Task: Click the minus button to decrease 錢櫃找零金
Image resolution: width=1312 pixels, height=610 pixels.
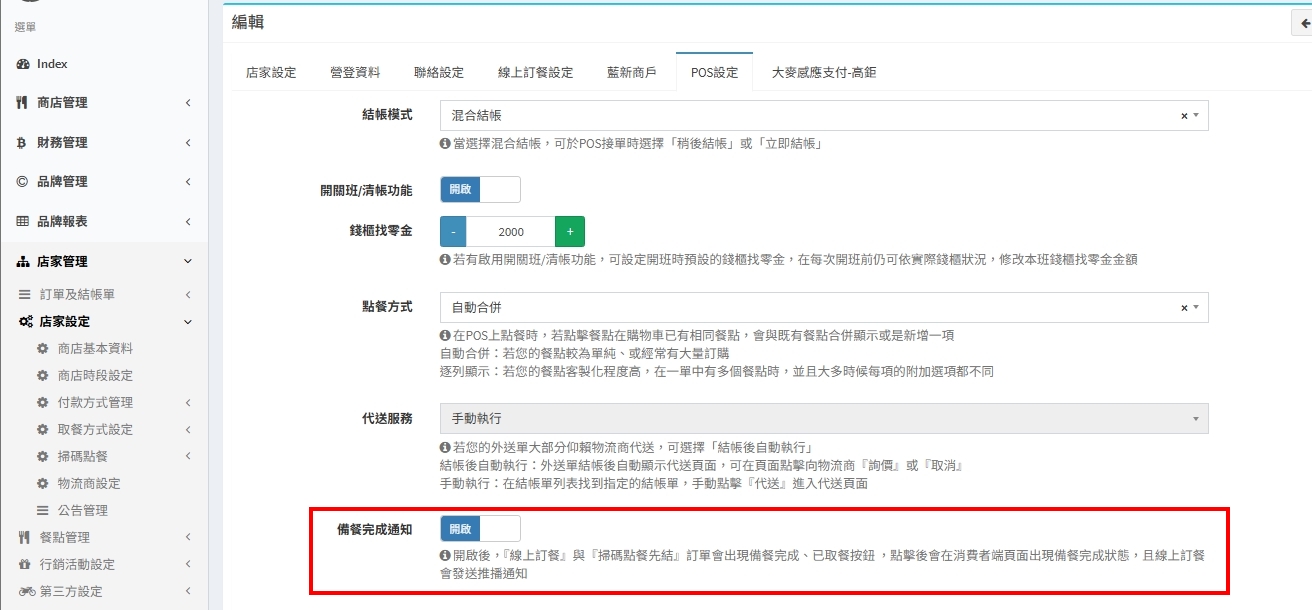Action: (453, 232)
